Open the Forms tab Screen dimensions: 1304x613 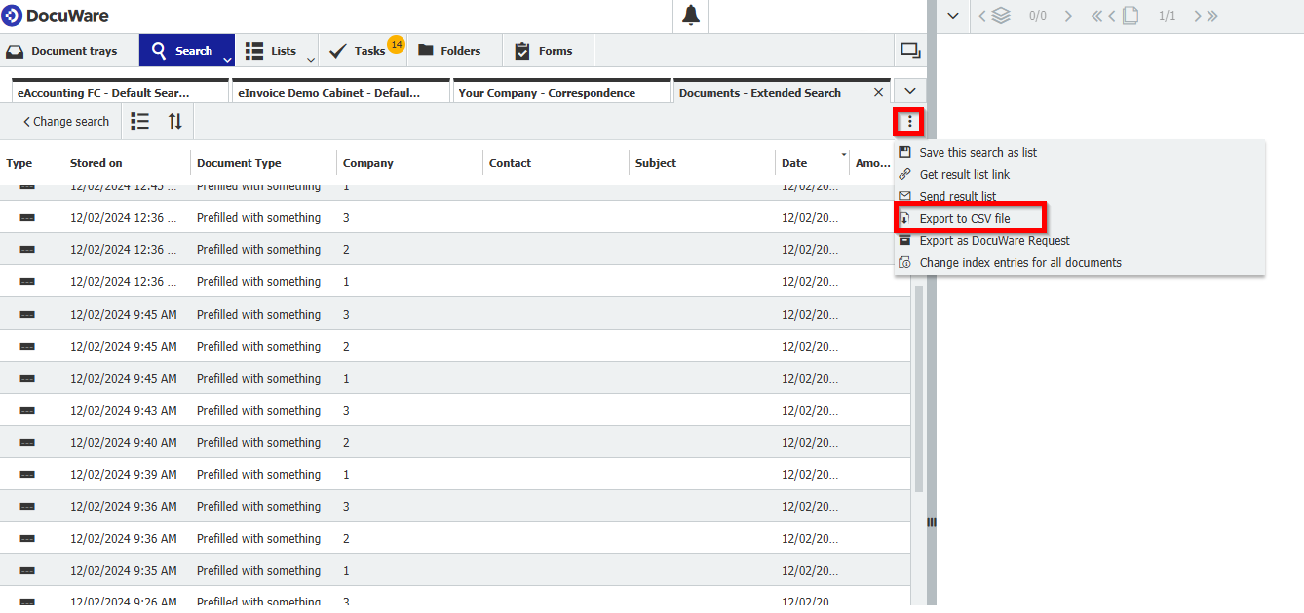544,51
